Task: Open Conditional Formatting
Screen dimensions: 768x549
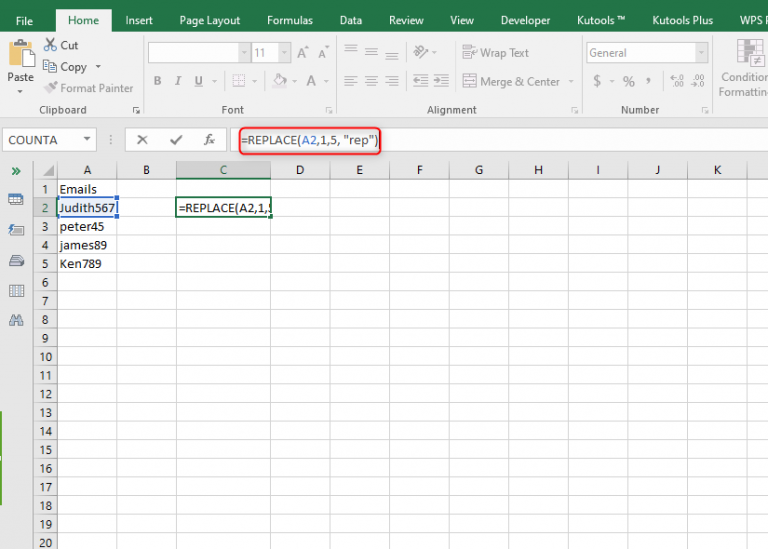Action: point(744,68)
